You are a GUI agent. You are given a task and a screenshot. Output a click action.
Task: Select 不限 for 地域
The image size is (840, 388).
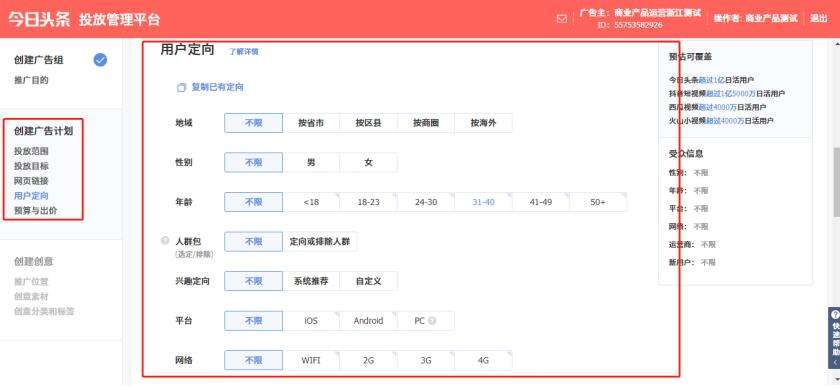(x=253, y=123)
